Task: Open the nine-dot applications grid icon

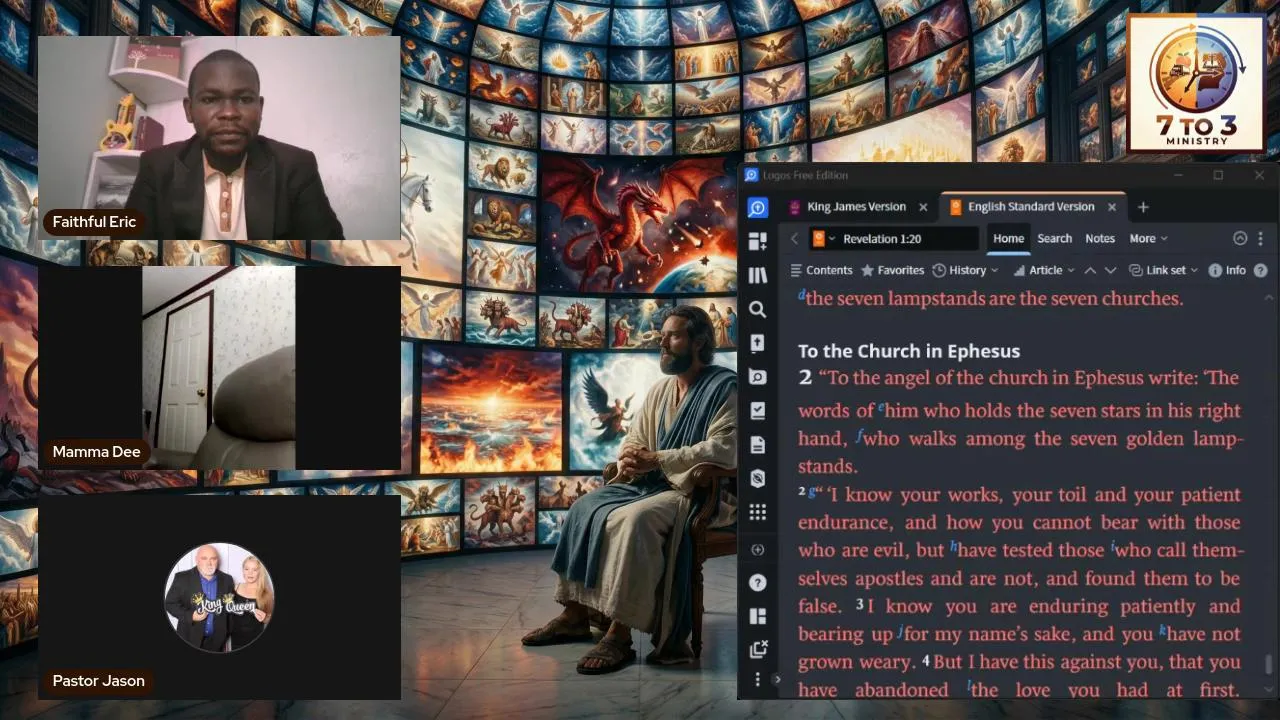Action: coord(758,512)
